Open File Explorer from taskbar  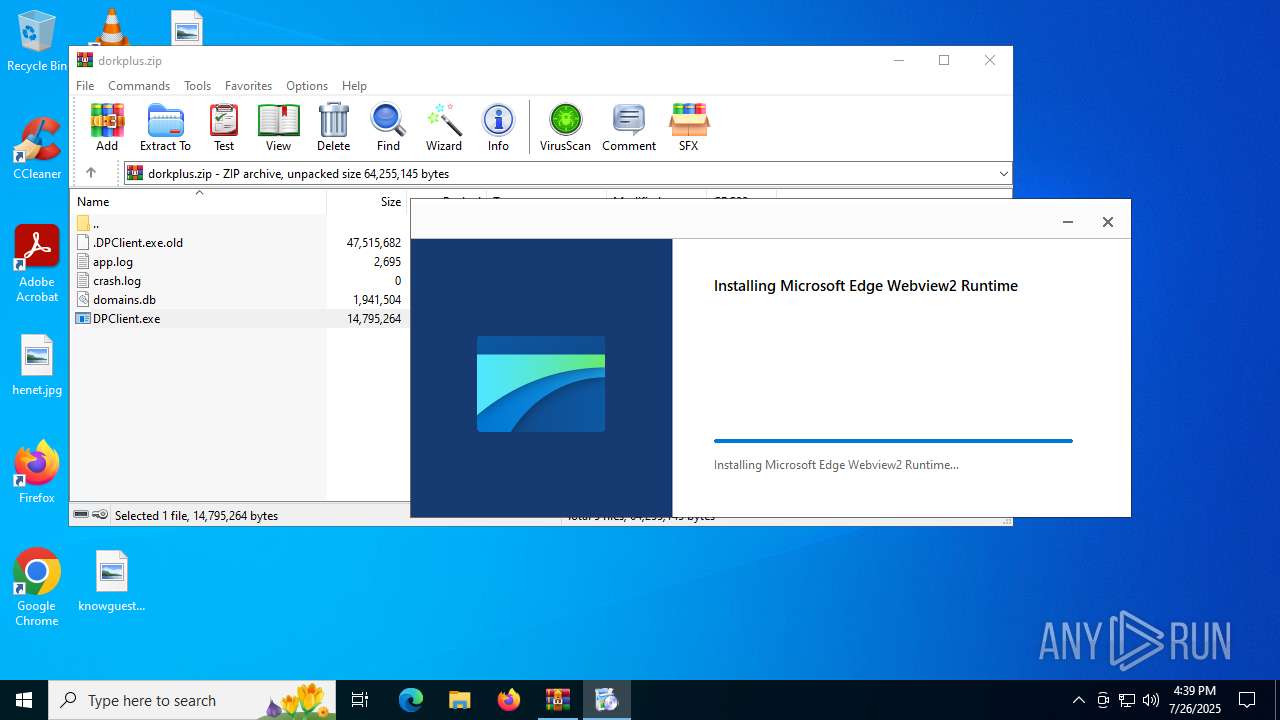pyautogui.click(x=460, y=700)
